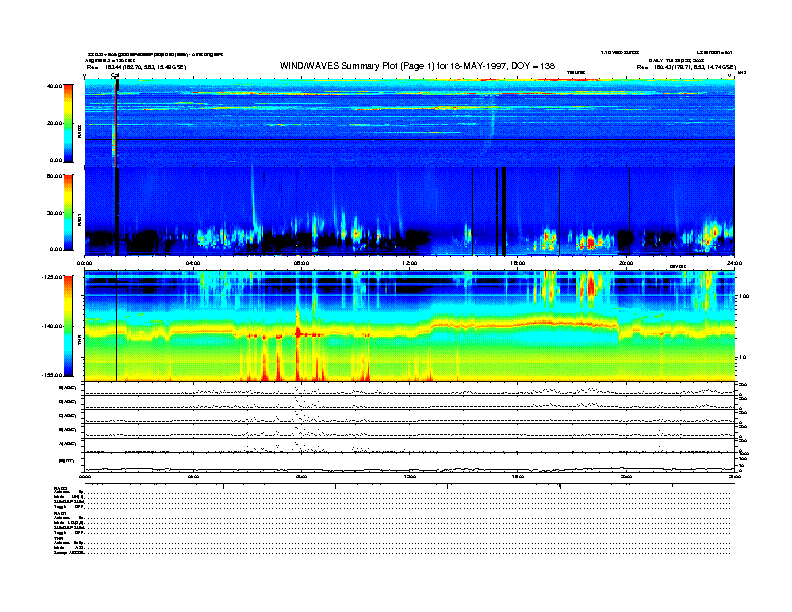Click the 12:00 label under RAD1 spectrogram
This screenshot has height=612, width=792.
[x=410, y=263]
